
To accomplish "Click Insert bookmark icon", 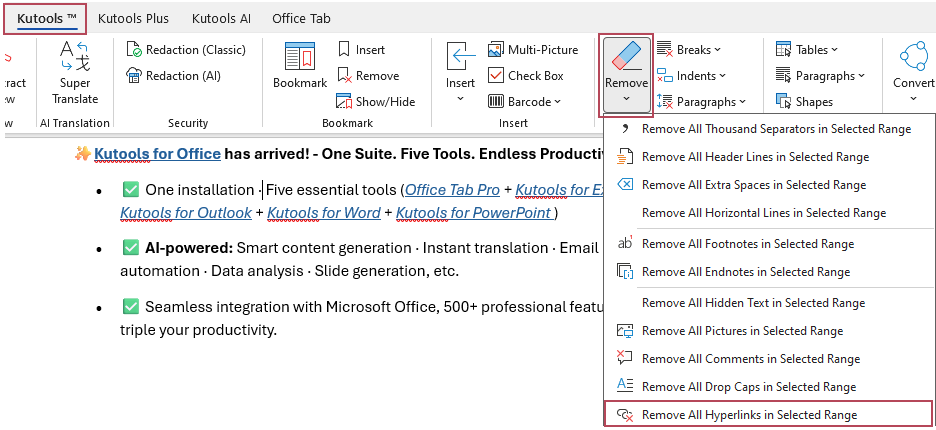I will point(344,50).
